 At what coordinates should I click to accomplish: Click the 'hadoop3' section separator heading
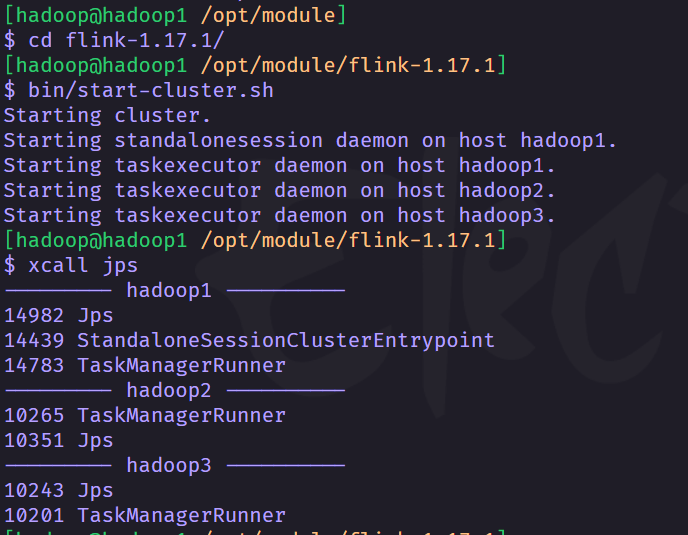click(x=169, y=466)
